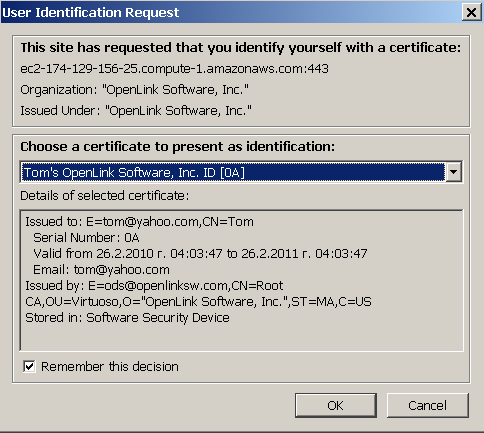This screenshot has height=433, width=484.
Task: Click the amazonaws.com:443 host address text
Action: click(174, 69)
